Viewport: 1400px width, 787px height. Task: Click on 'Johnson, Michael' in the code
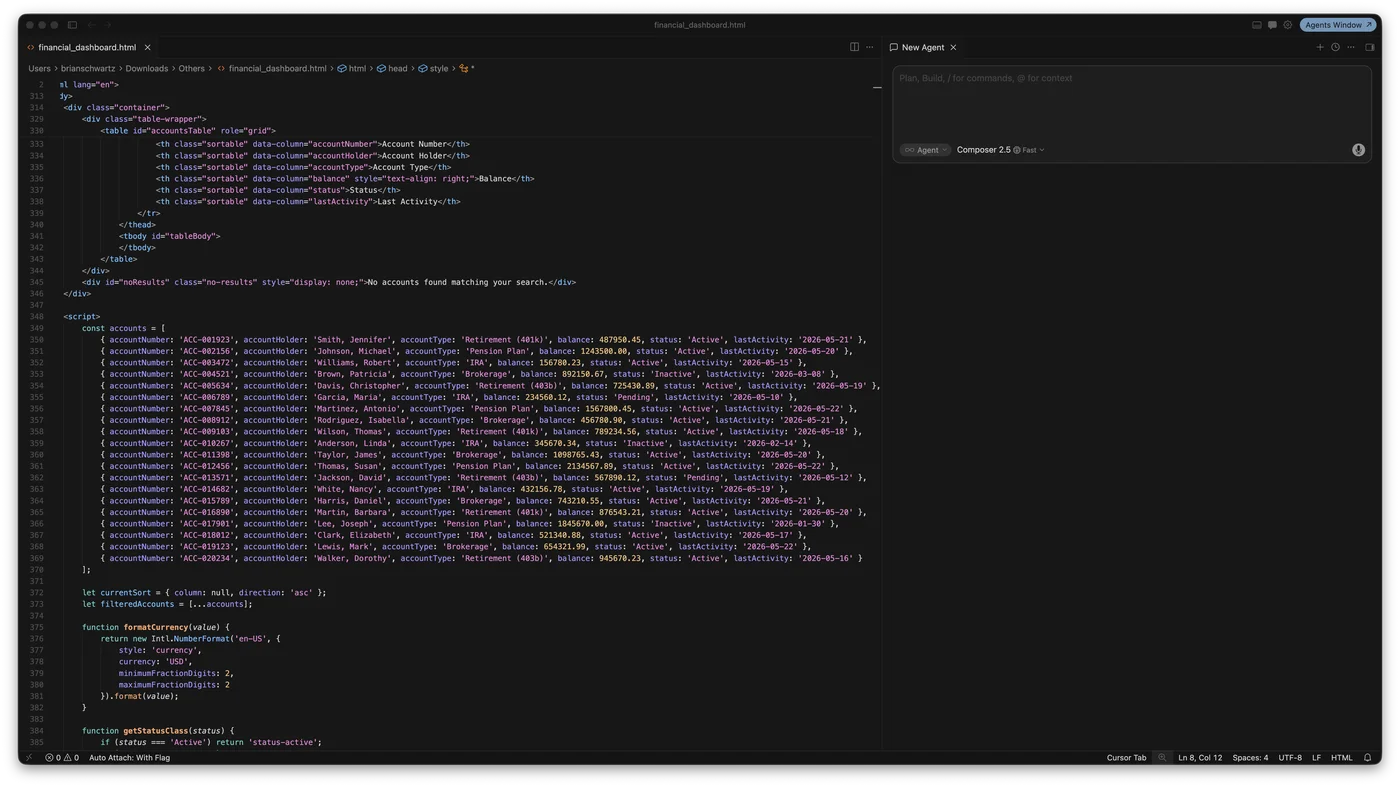click(x=355, y=351)
